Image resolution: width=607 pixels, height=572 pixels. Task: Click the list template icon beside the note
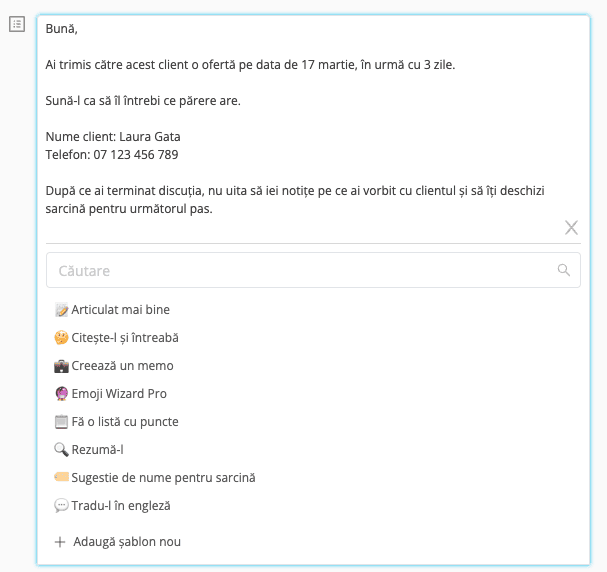(17, 24)
